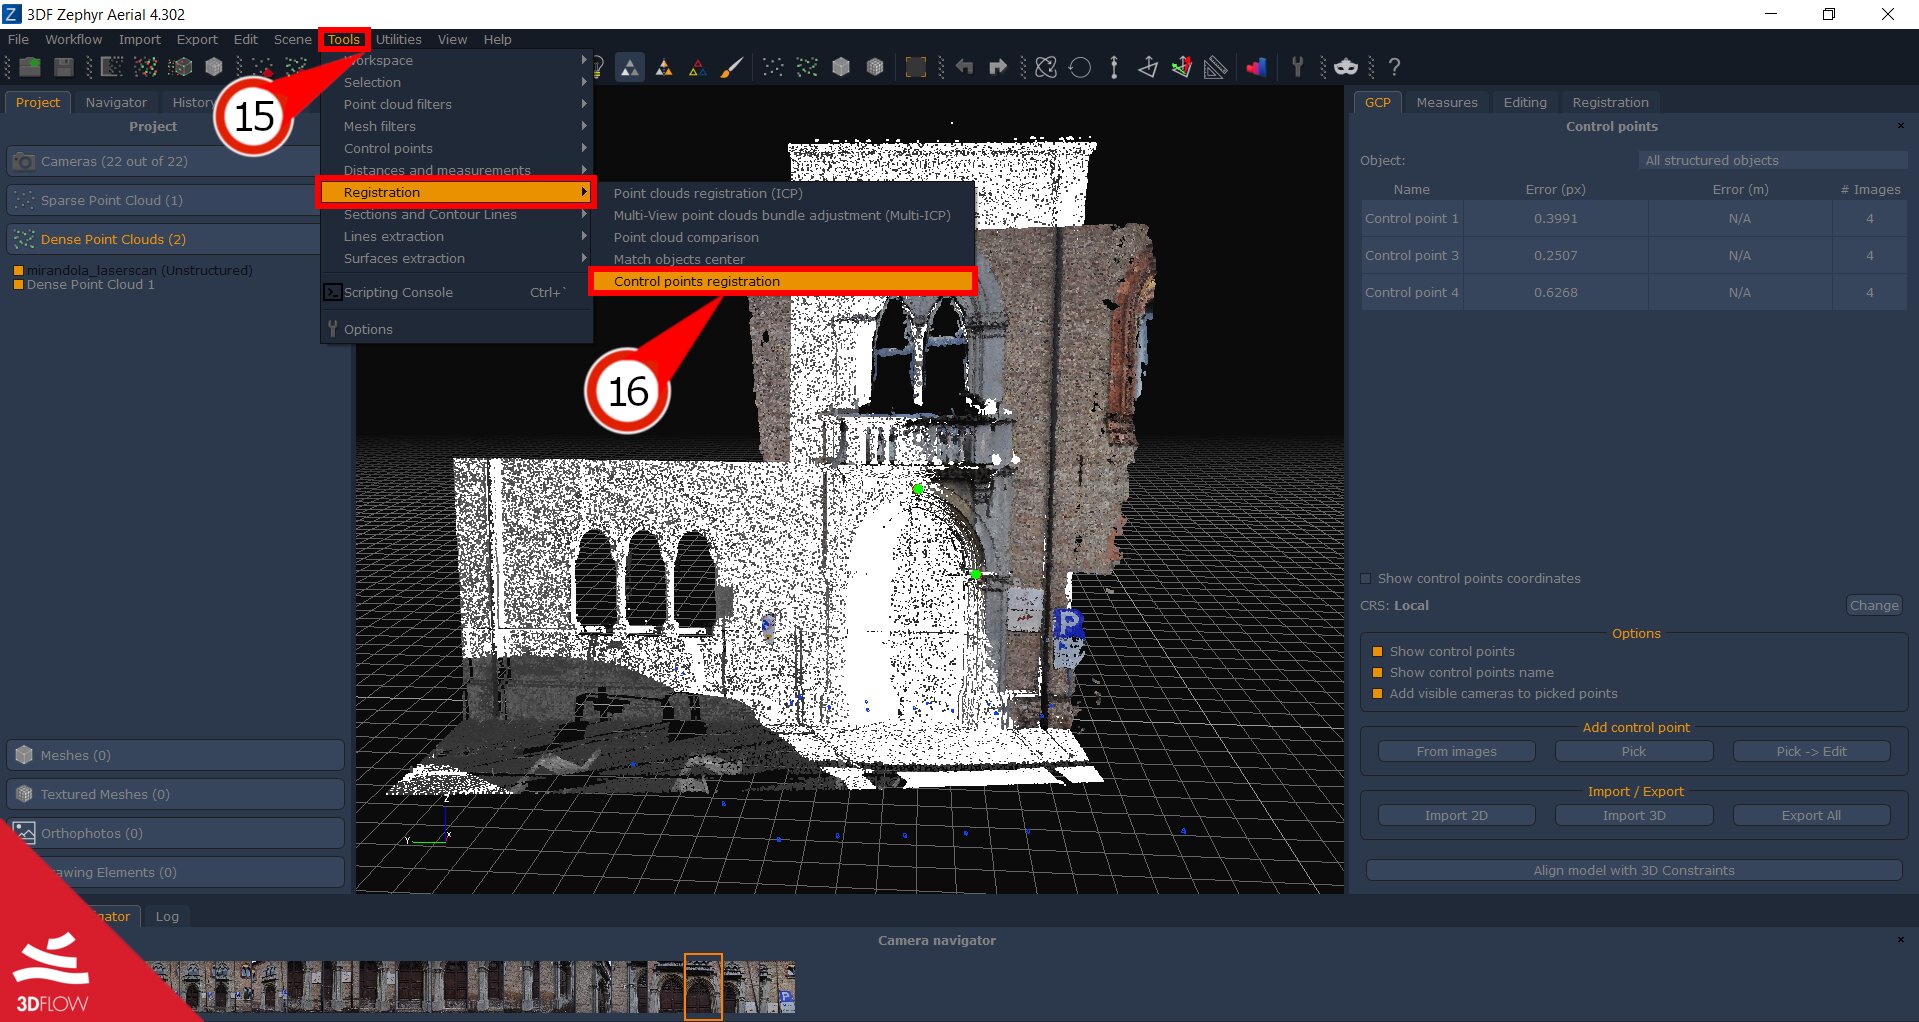The width and height of the screenshot is (1919, 1022).
Task: Select the paintbrush tool in toolbar
Action: coord(732,67)
